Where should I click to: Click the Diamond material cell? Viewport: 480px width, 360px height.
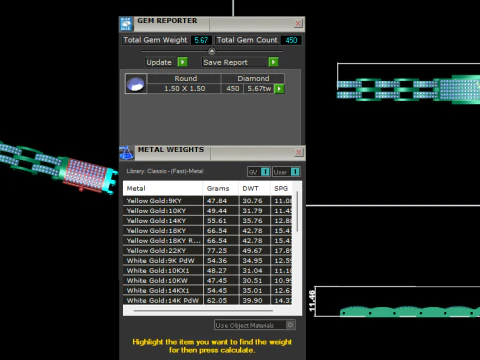click(x=253, y=78)
